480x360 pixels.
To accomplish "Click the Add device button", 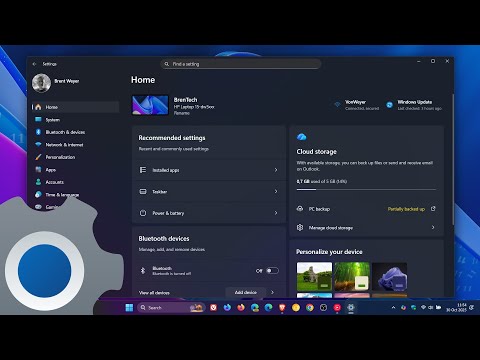I will 246,292.
